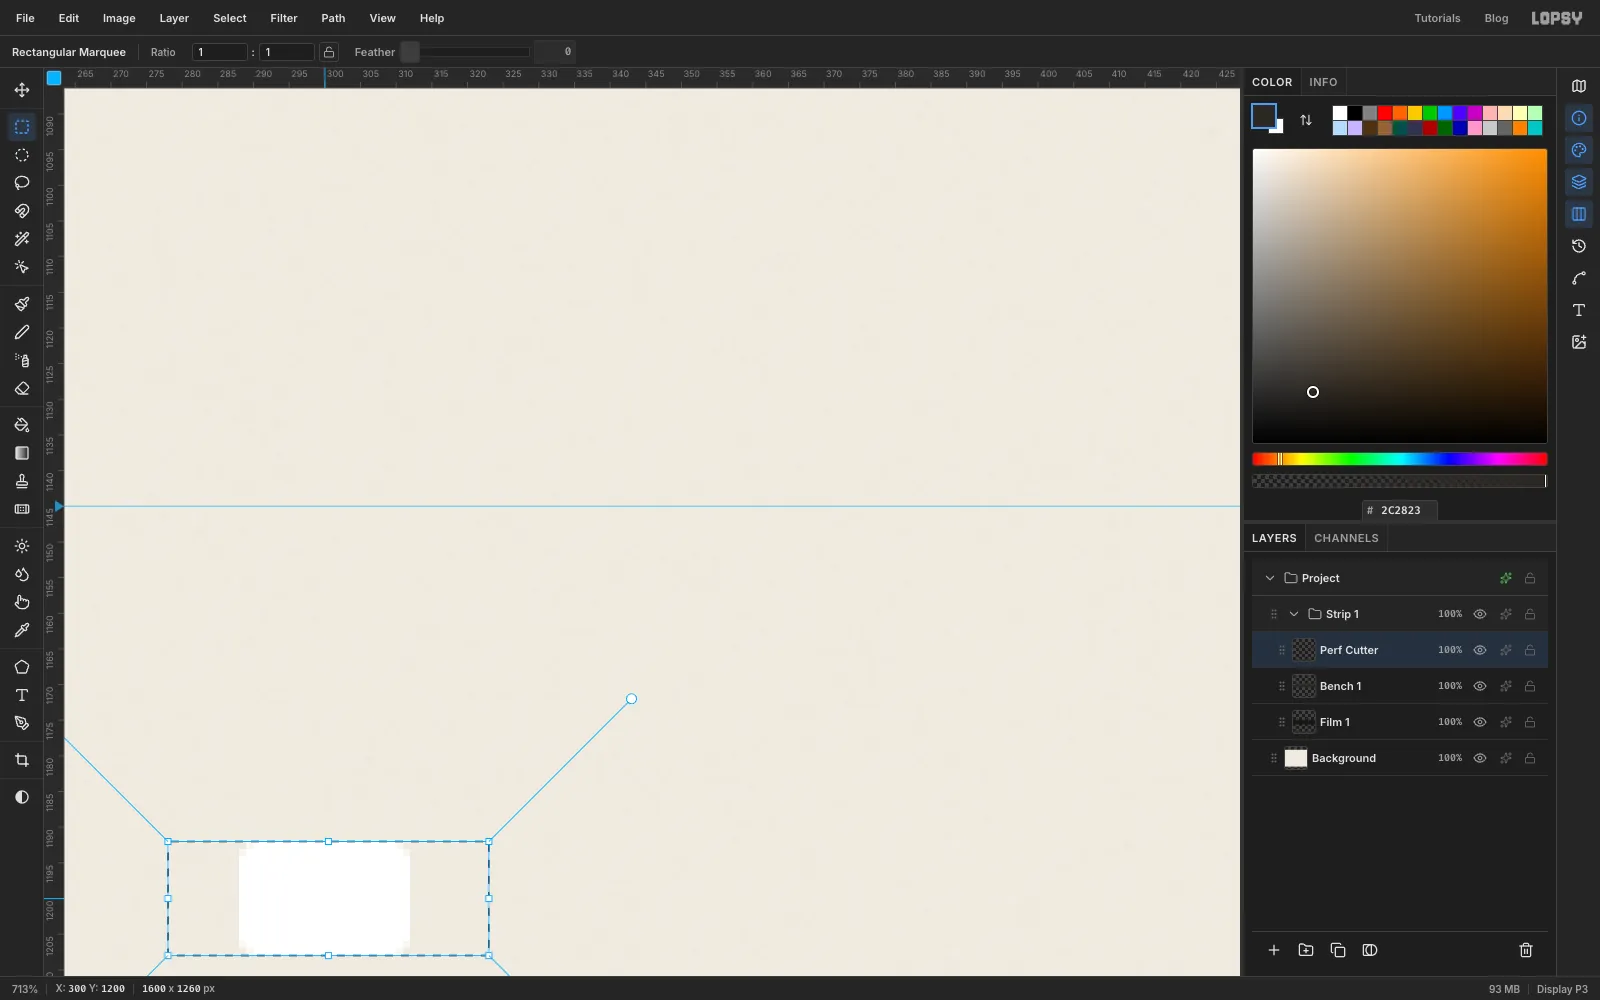Select the Pencil tool
This screenshot has width=1600, height=1000.
(x=22, y=332)
